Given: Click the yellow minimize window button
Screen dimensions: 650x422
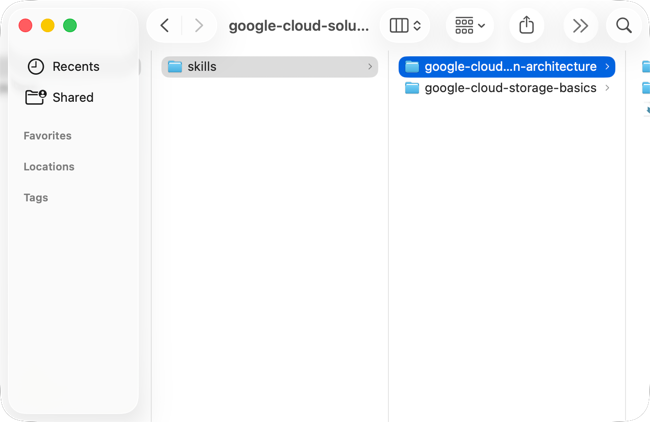Looking at the screenshot, I should pos(48,26).
